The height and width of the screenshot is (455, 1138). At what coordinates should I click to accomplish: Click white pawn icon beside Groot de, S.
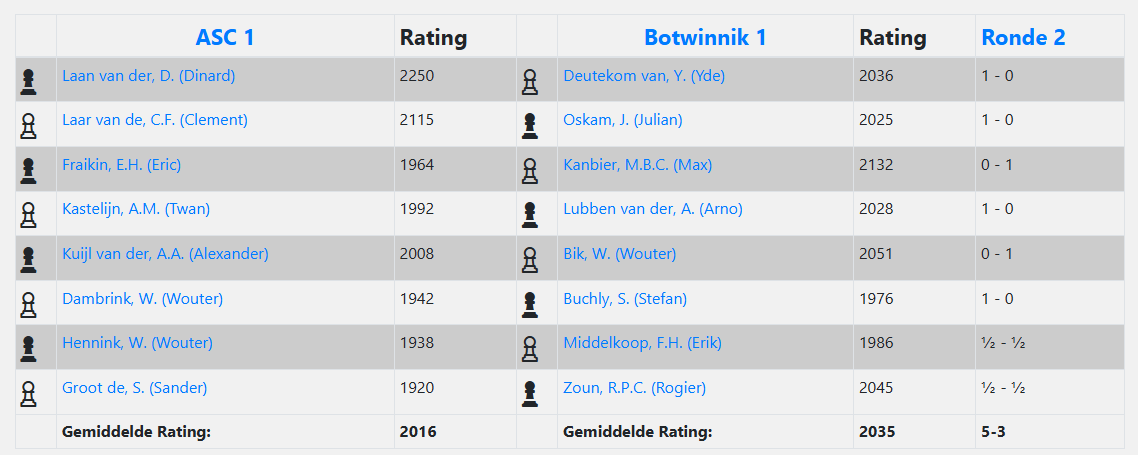28,393
